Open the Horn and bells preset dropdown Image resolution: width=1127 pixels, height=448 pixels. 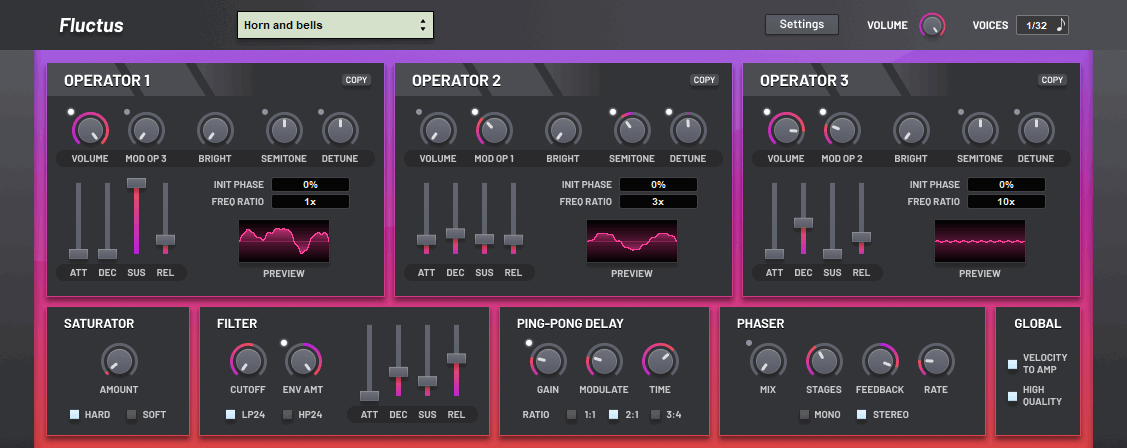(335, 25)
